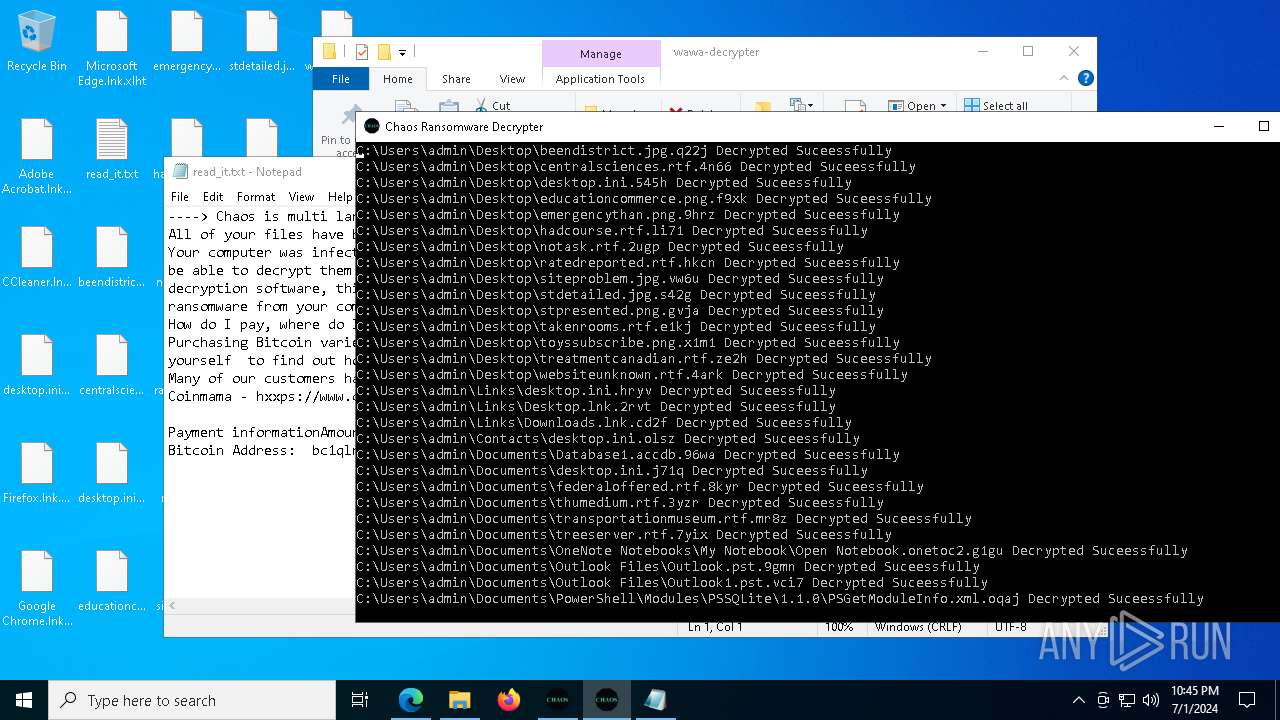Select the read_it.txt desktop file
Viewport: 1280px width, 720px height.
[112, 150]
